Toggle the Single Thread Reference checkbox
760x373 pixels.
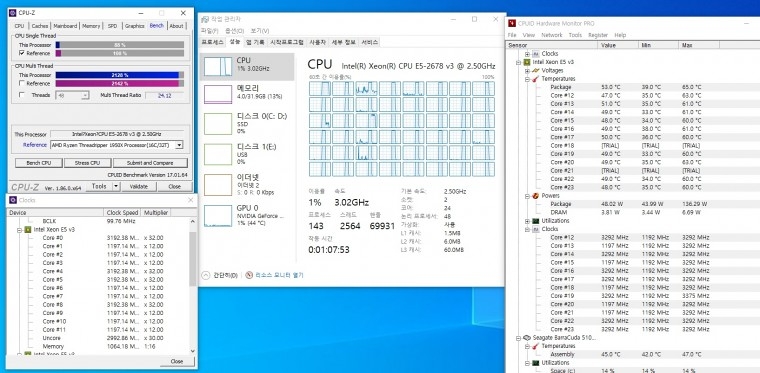click(x=22, y=53)
